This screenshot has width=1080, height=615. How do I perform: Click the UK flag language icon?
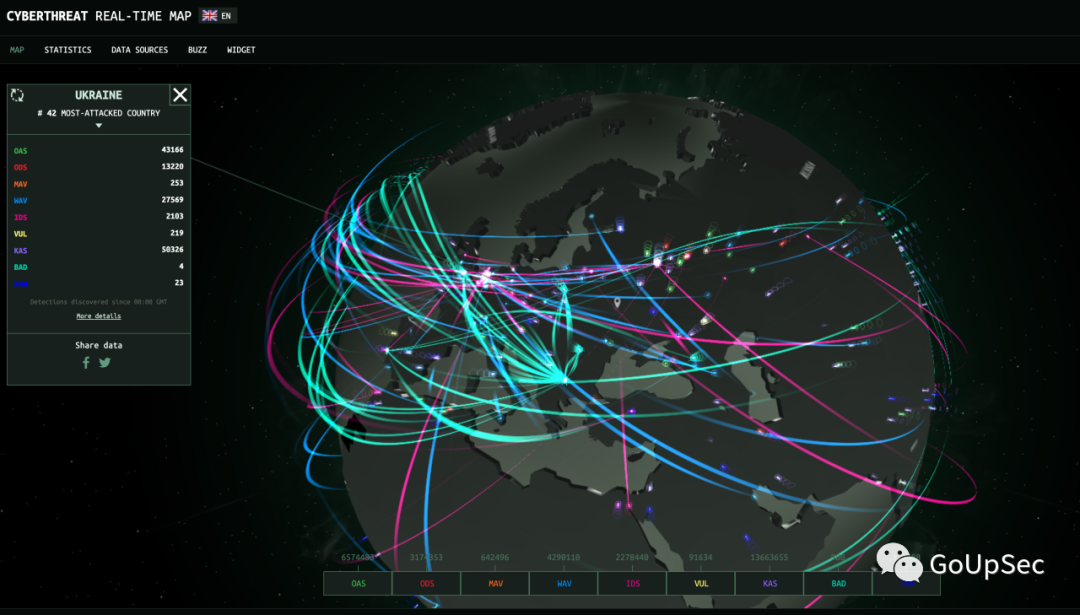click(x=209, y=16)
